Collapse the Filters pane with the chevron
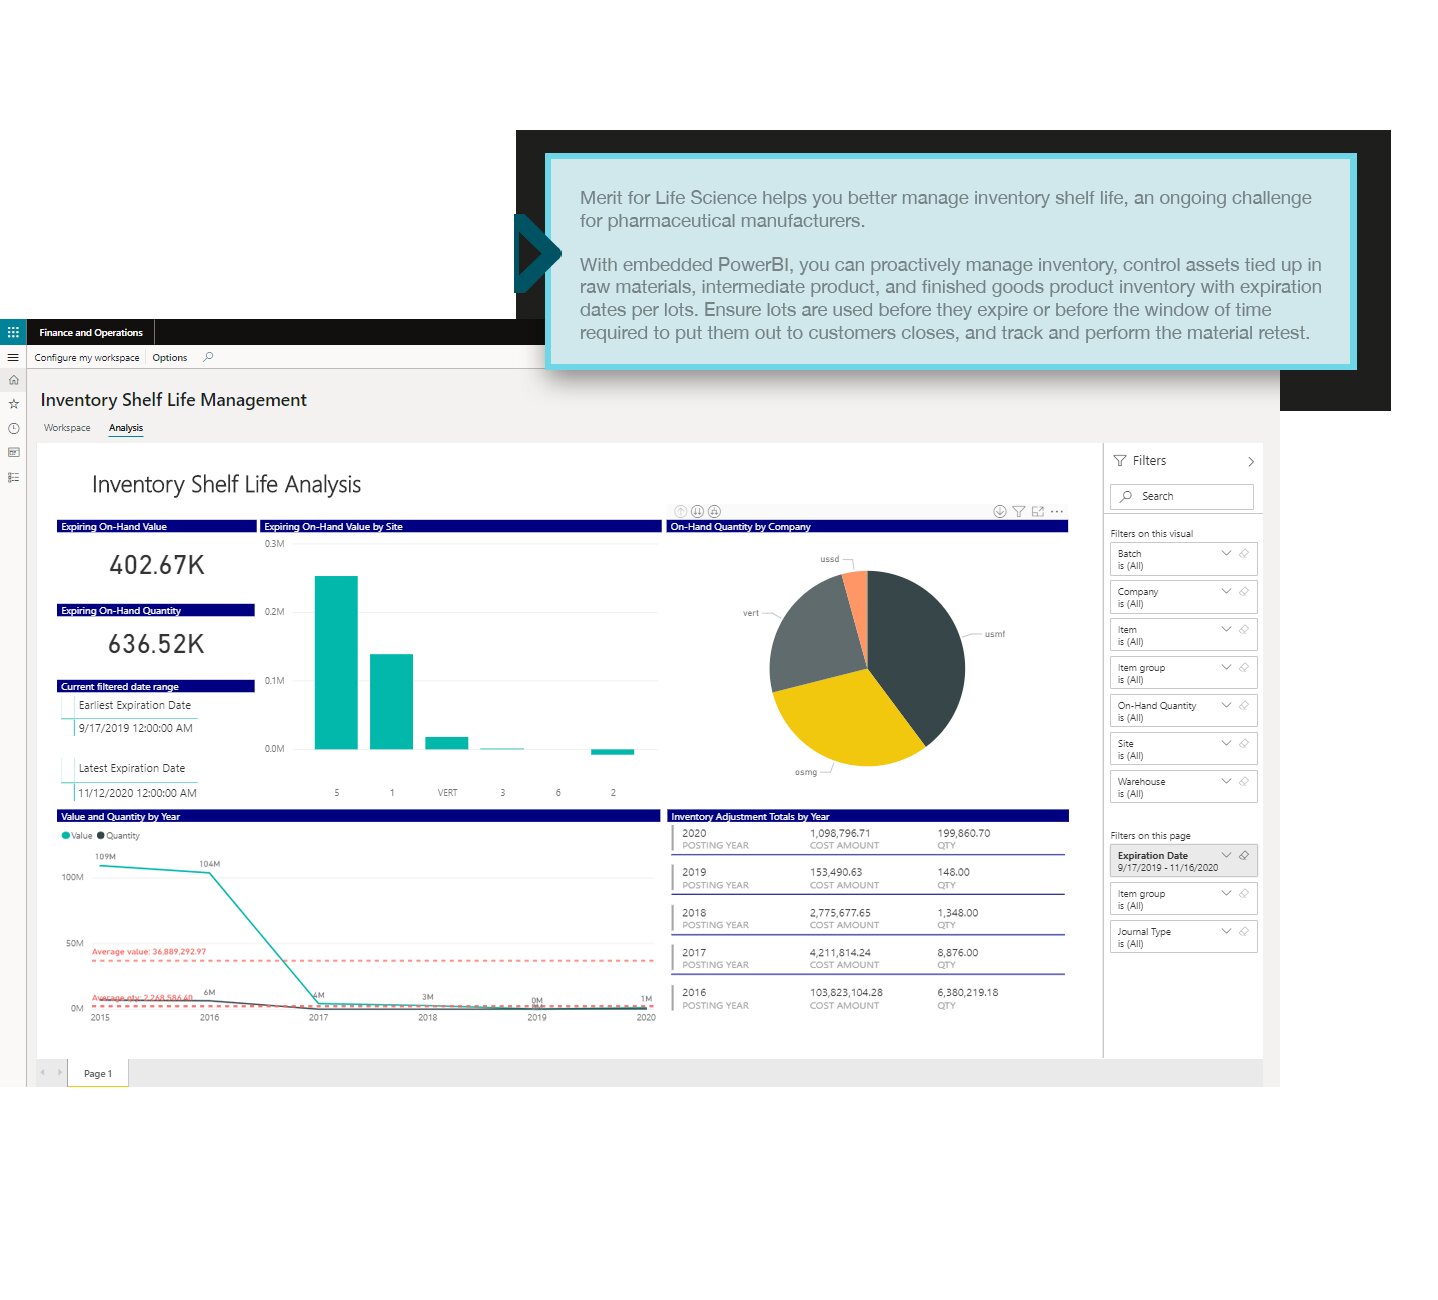Screen dimensions: 1438x1300 click(x=1250, y=461)
